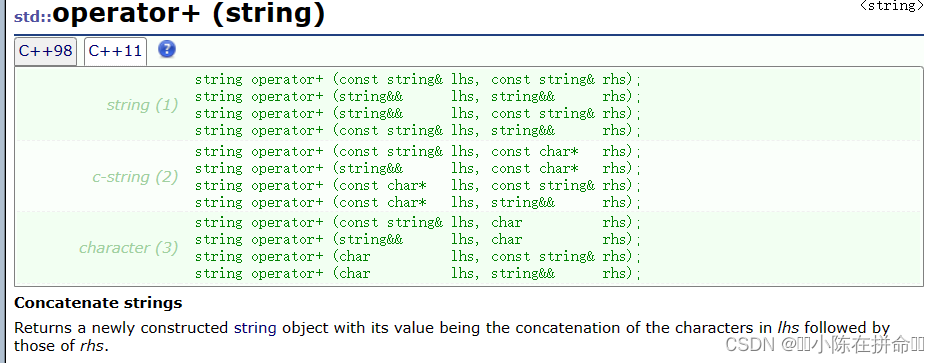Click first string overload with const string& parameters

click(418, 79)
